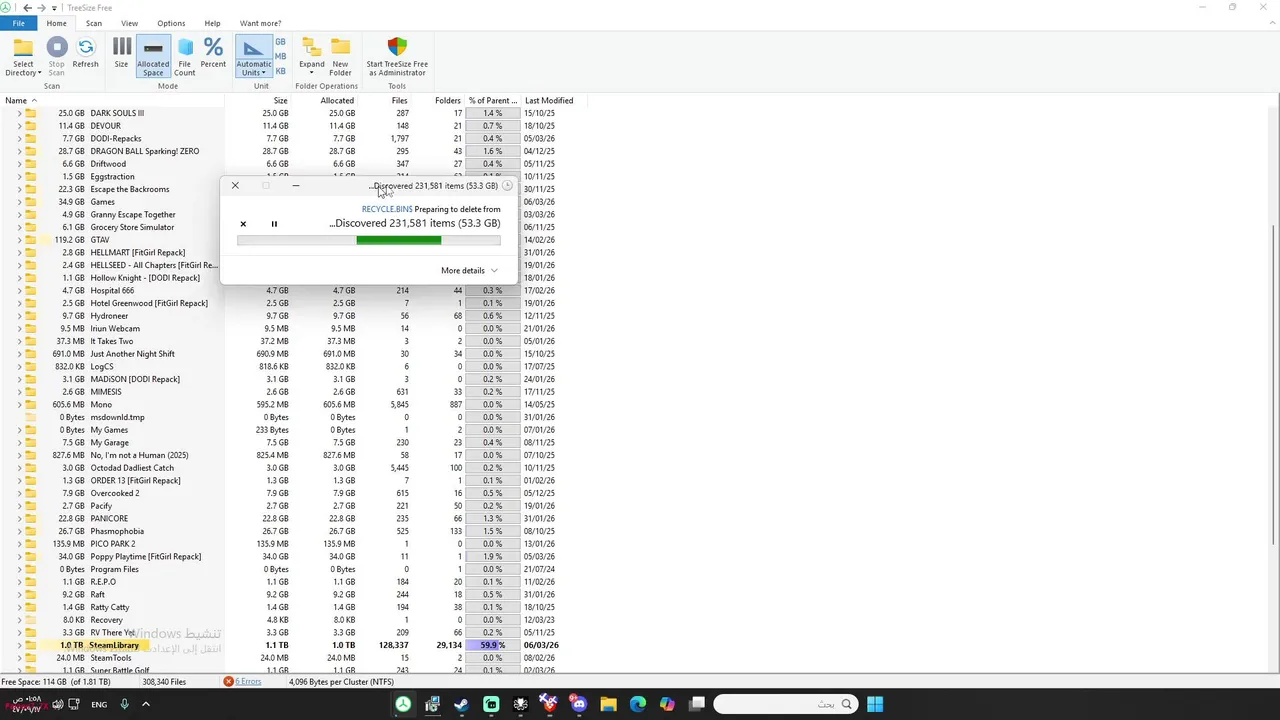Viewport: 1280px width, 720px height.
Task: Toggle Allocated Space mode
Action: 153,56
